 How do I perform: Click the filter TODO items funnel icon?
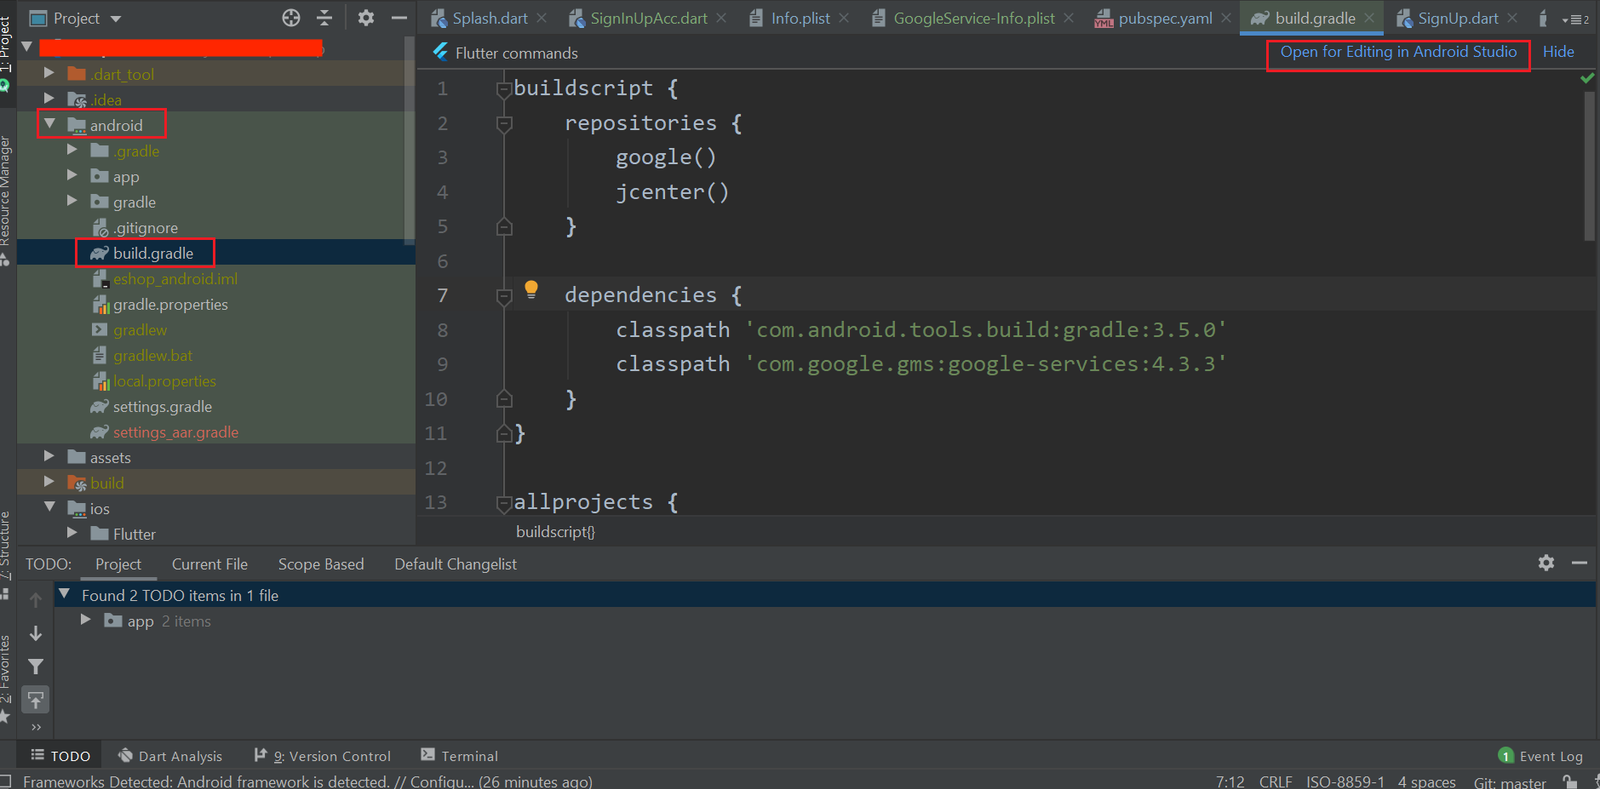pos(36,666)
